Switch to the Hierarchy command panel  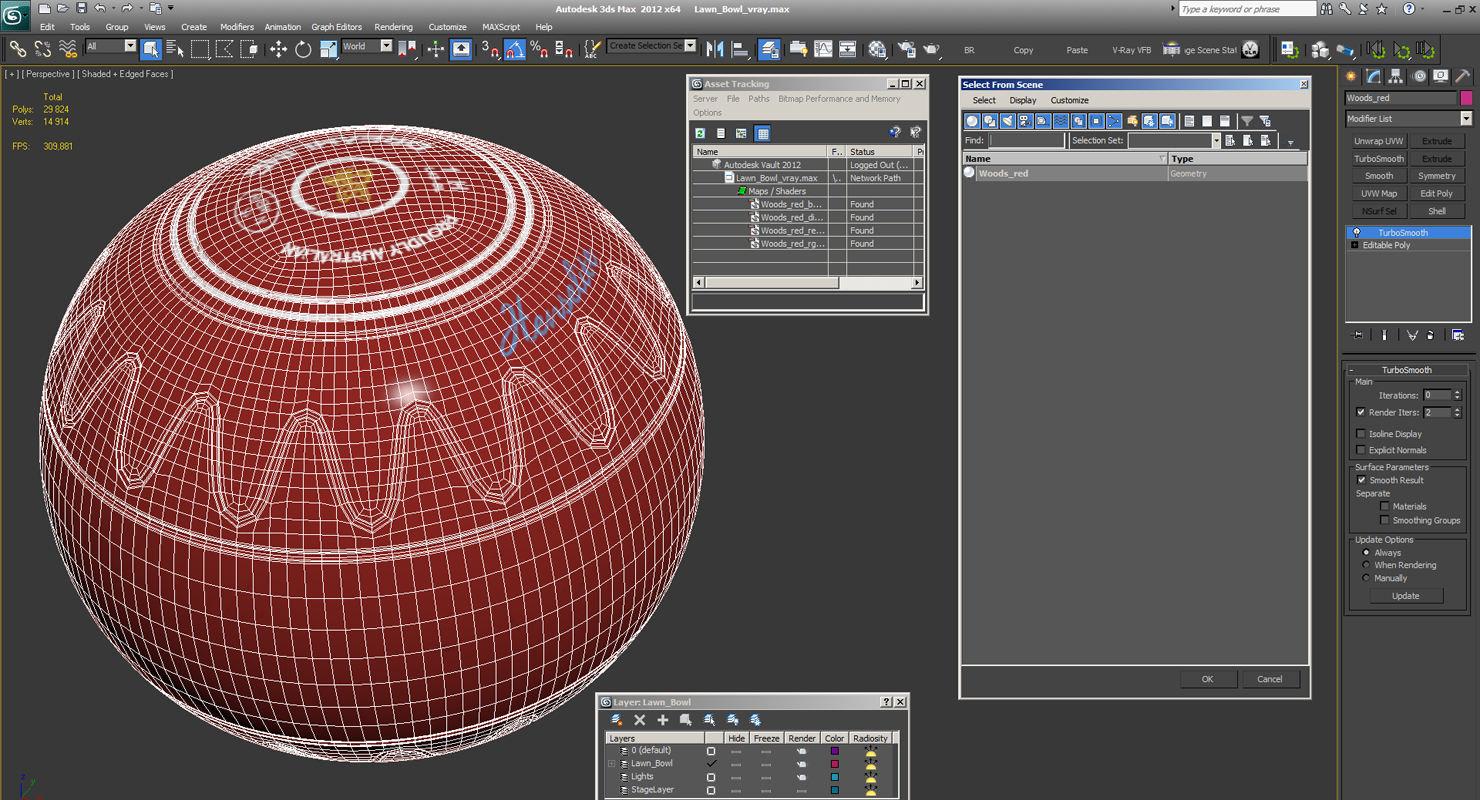(x=1397, y=76)
